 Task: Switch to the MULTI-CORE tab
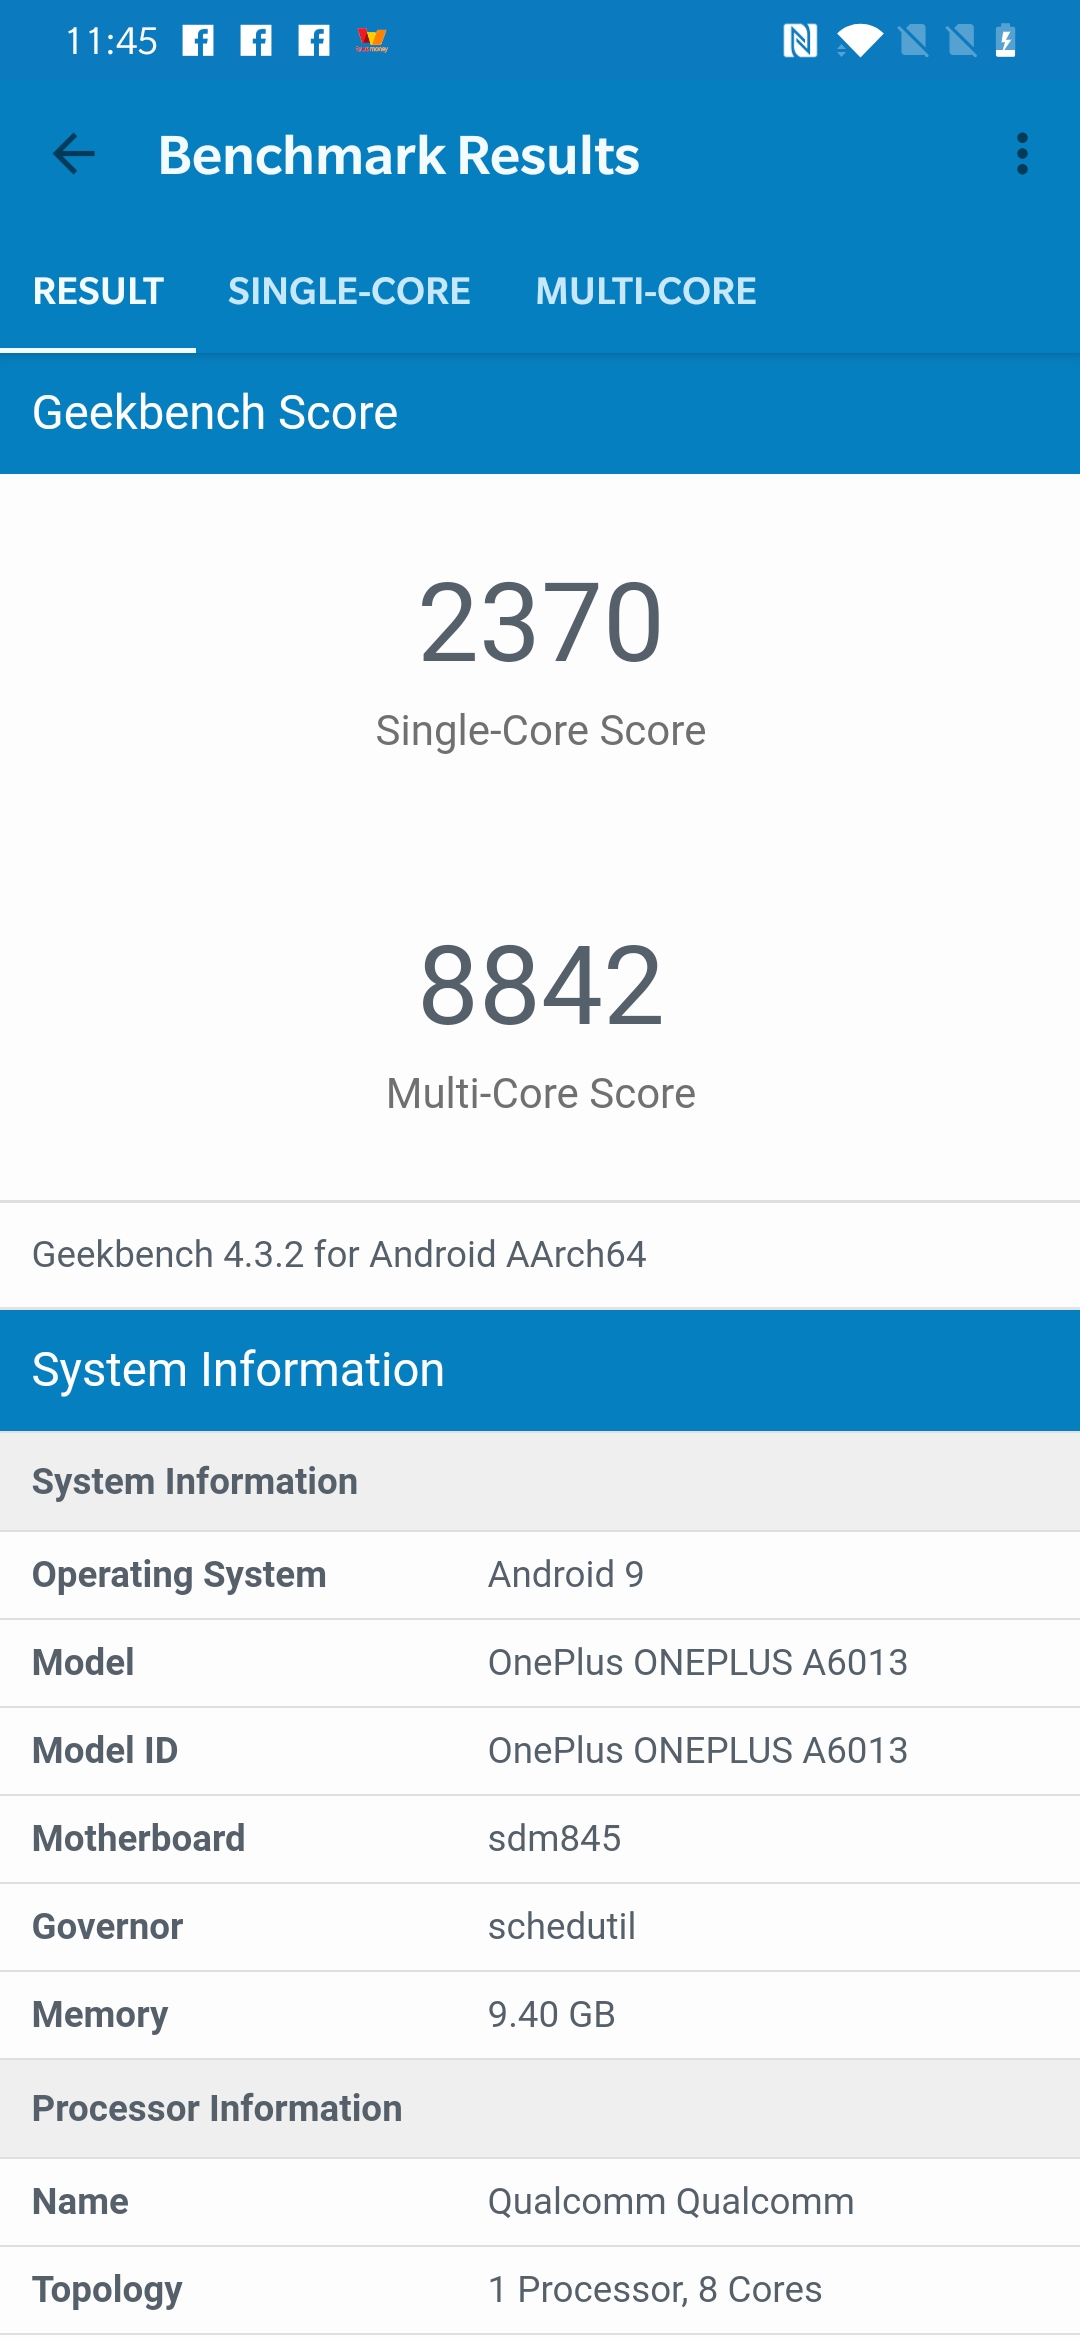[x=646, y=291]
